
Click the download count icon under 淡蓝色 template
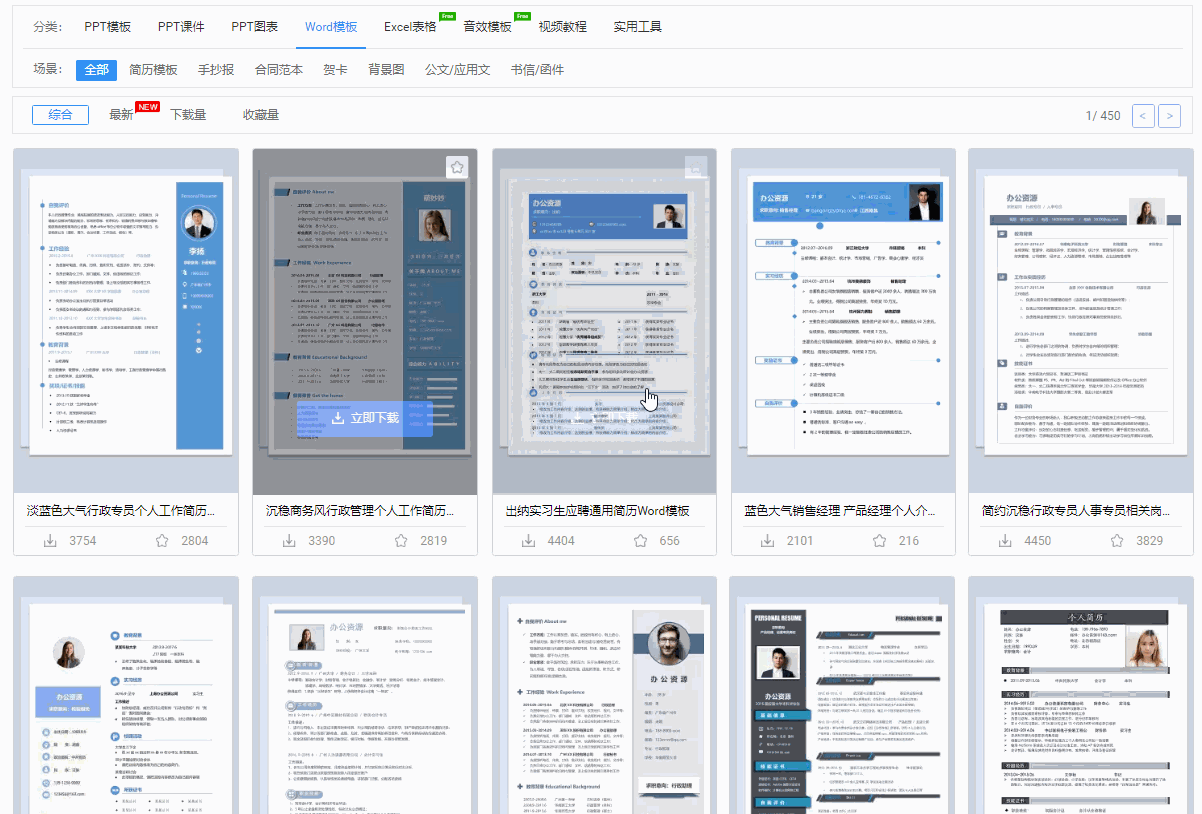click(51, 539)
